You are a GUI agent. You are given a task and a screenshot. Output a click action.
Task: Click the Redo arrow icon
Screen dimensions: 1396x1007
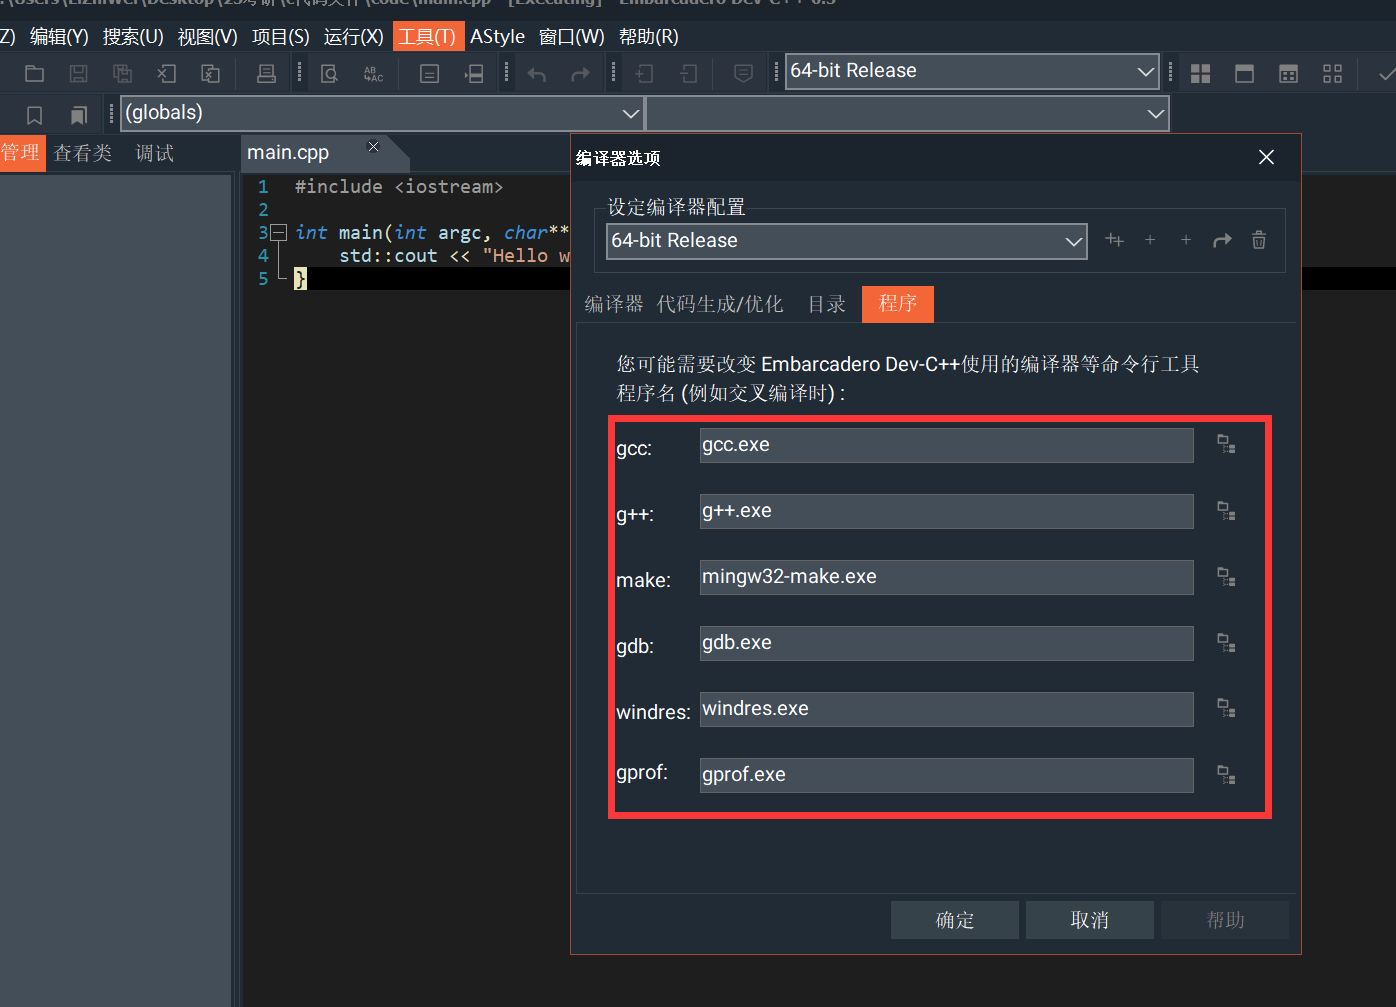click(580, 74)
